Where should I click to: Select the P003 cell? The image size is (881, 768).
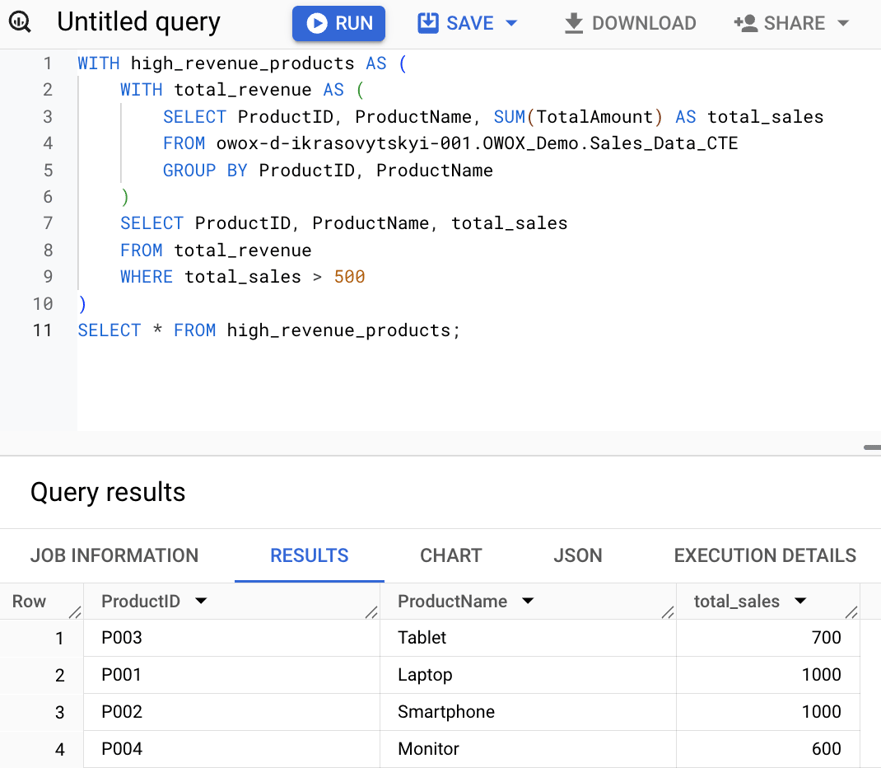232,638
